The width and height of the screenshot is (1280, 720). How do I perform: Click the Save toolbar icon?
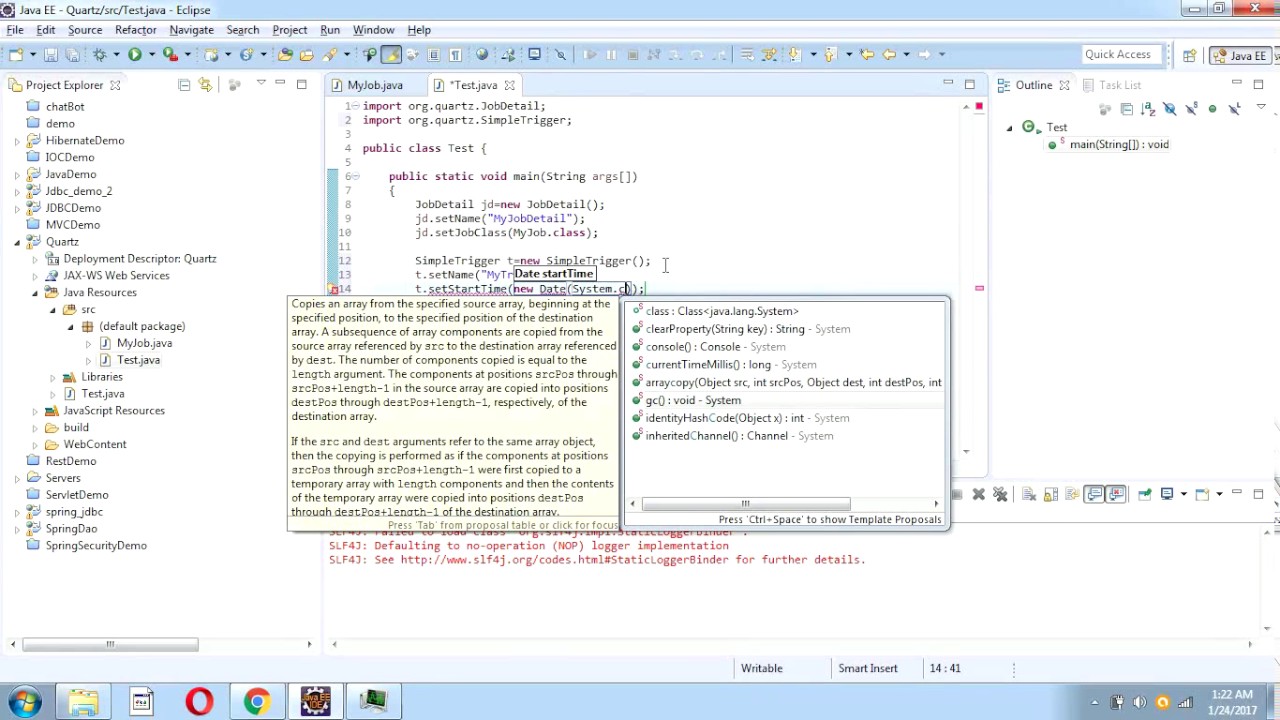(x=50, y=54)
